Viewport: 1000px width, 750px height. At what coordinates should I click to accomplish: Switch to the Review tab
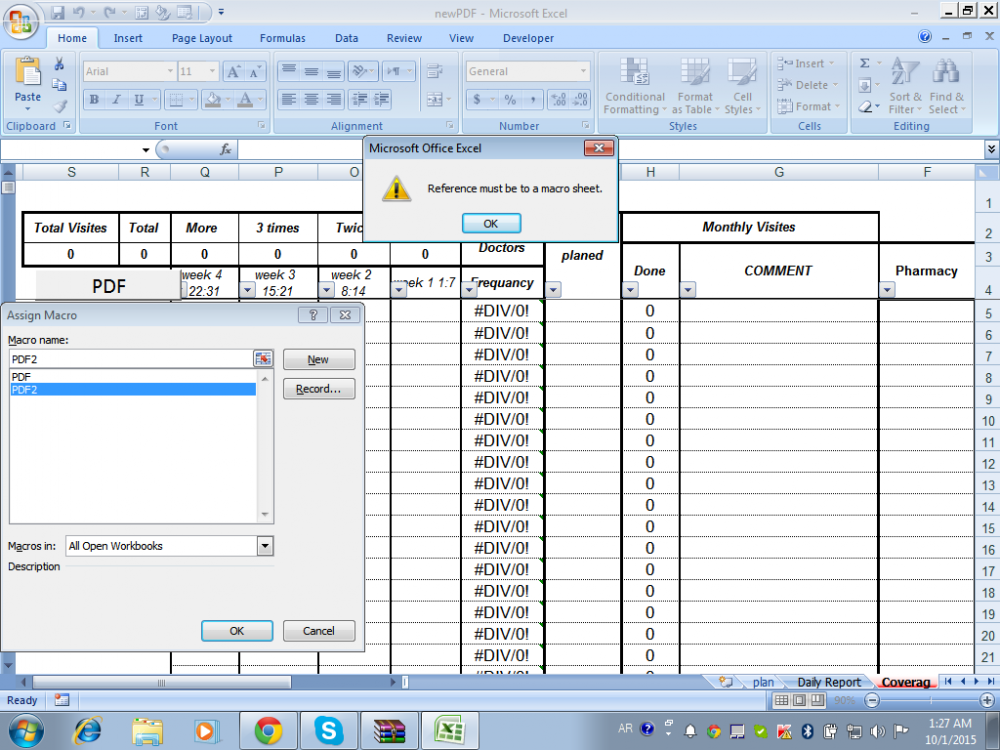[x=404, y=38]
